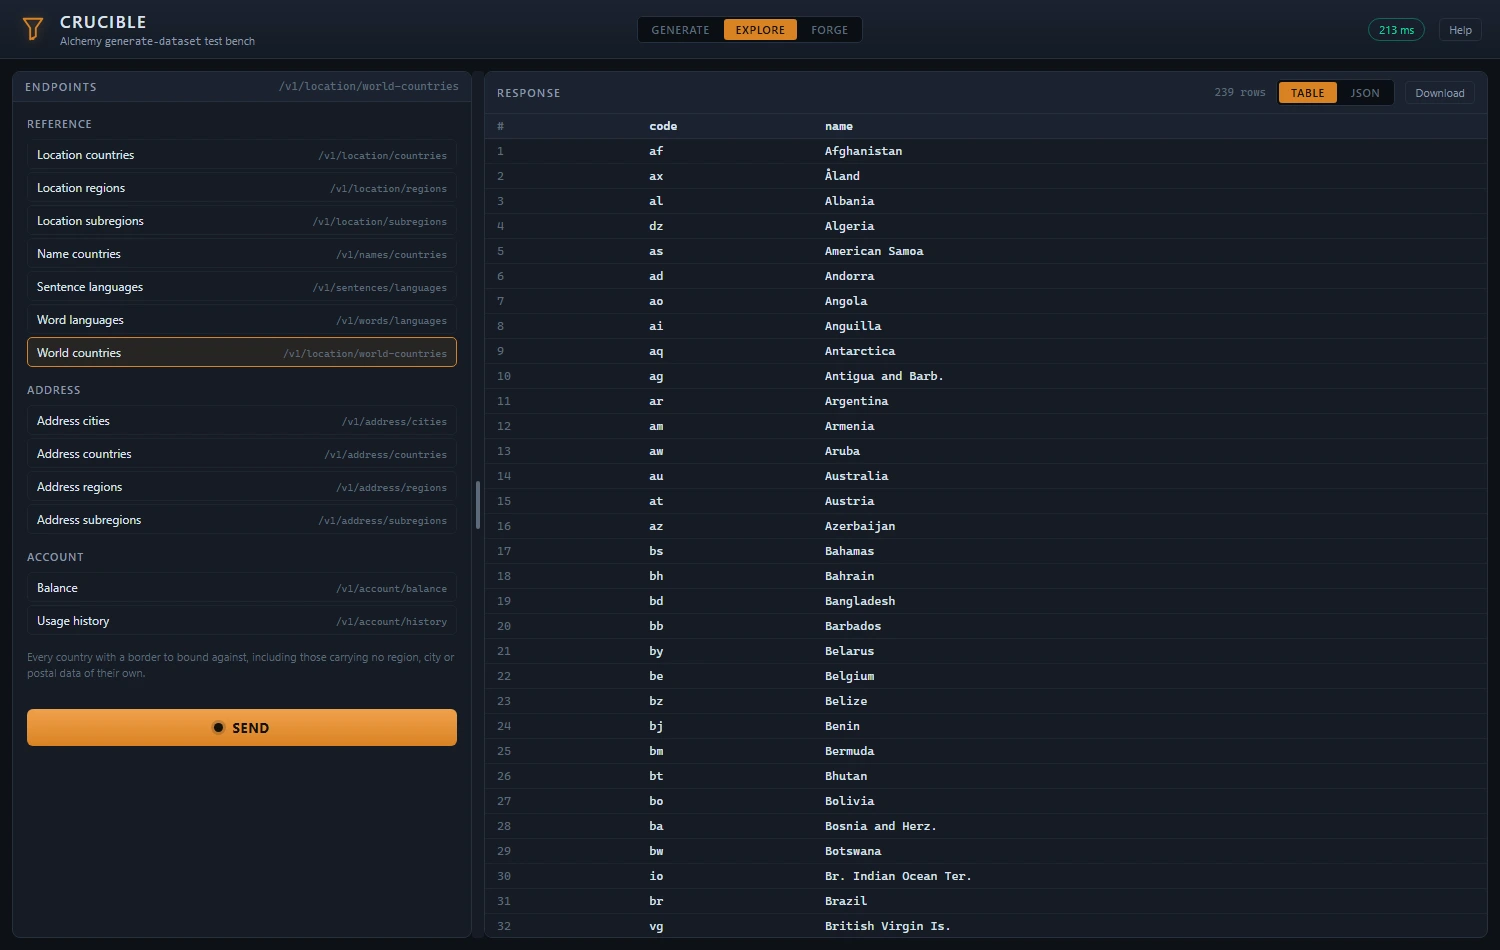Click the 'bt' code cell
1500x950 pixels.
click(x=656, y=776)
